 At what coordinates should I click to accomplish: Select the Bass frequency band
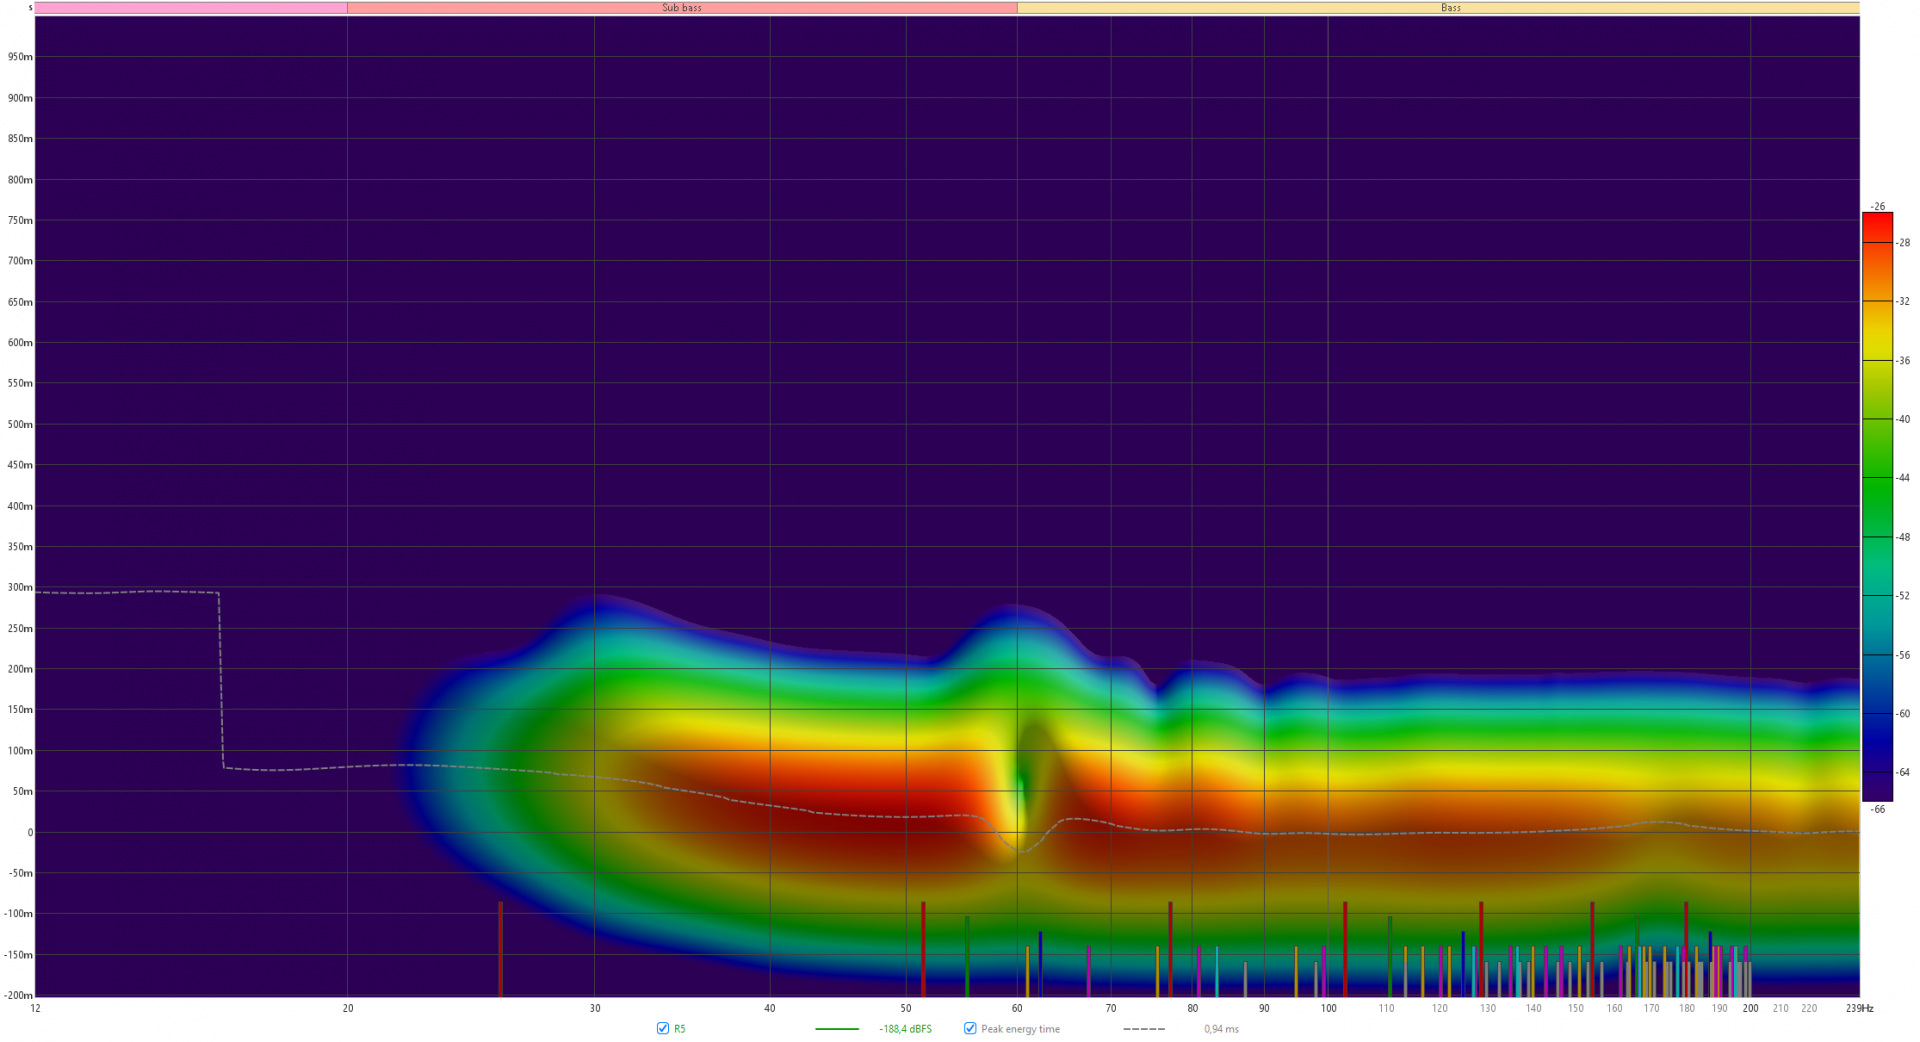pyautogui.click(x=1450, y=8)
